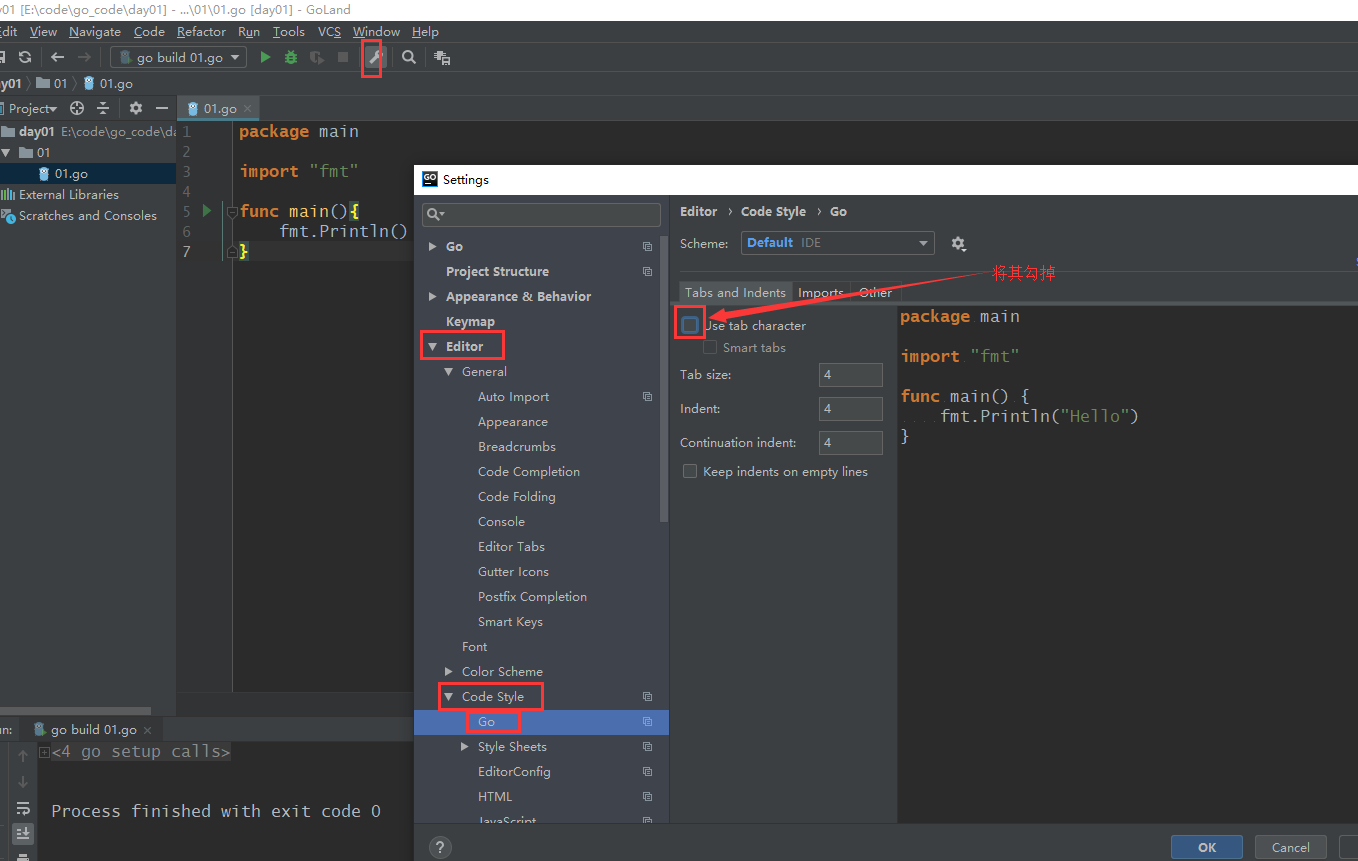Open the go build 01.go configuration dropdown
The image size is (1358, 861).
point(179,58)
